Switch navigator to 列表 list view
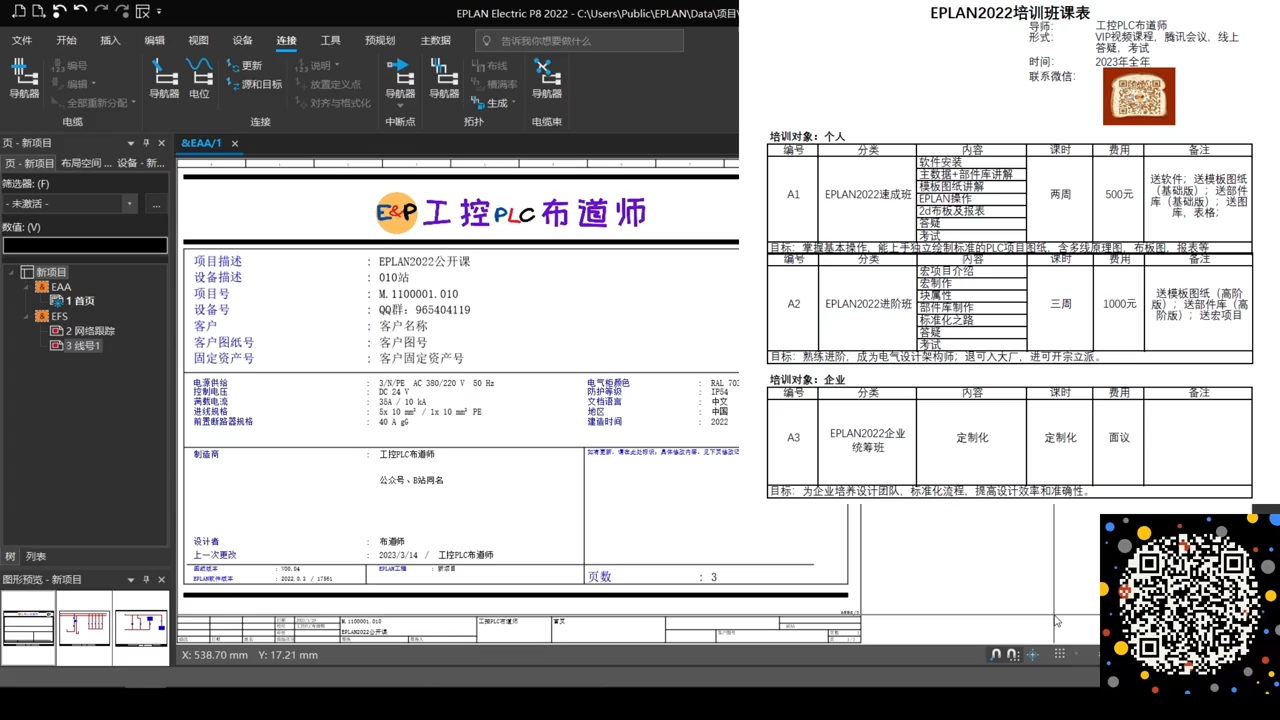This screenshot has height=720, width=1280. [36, 557]
